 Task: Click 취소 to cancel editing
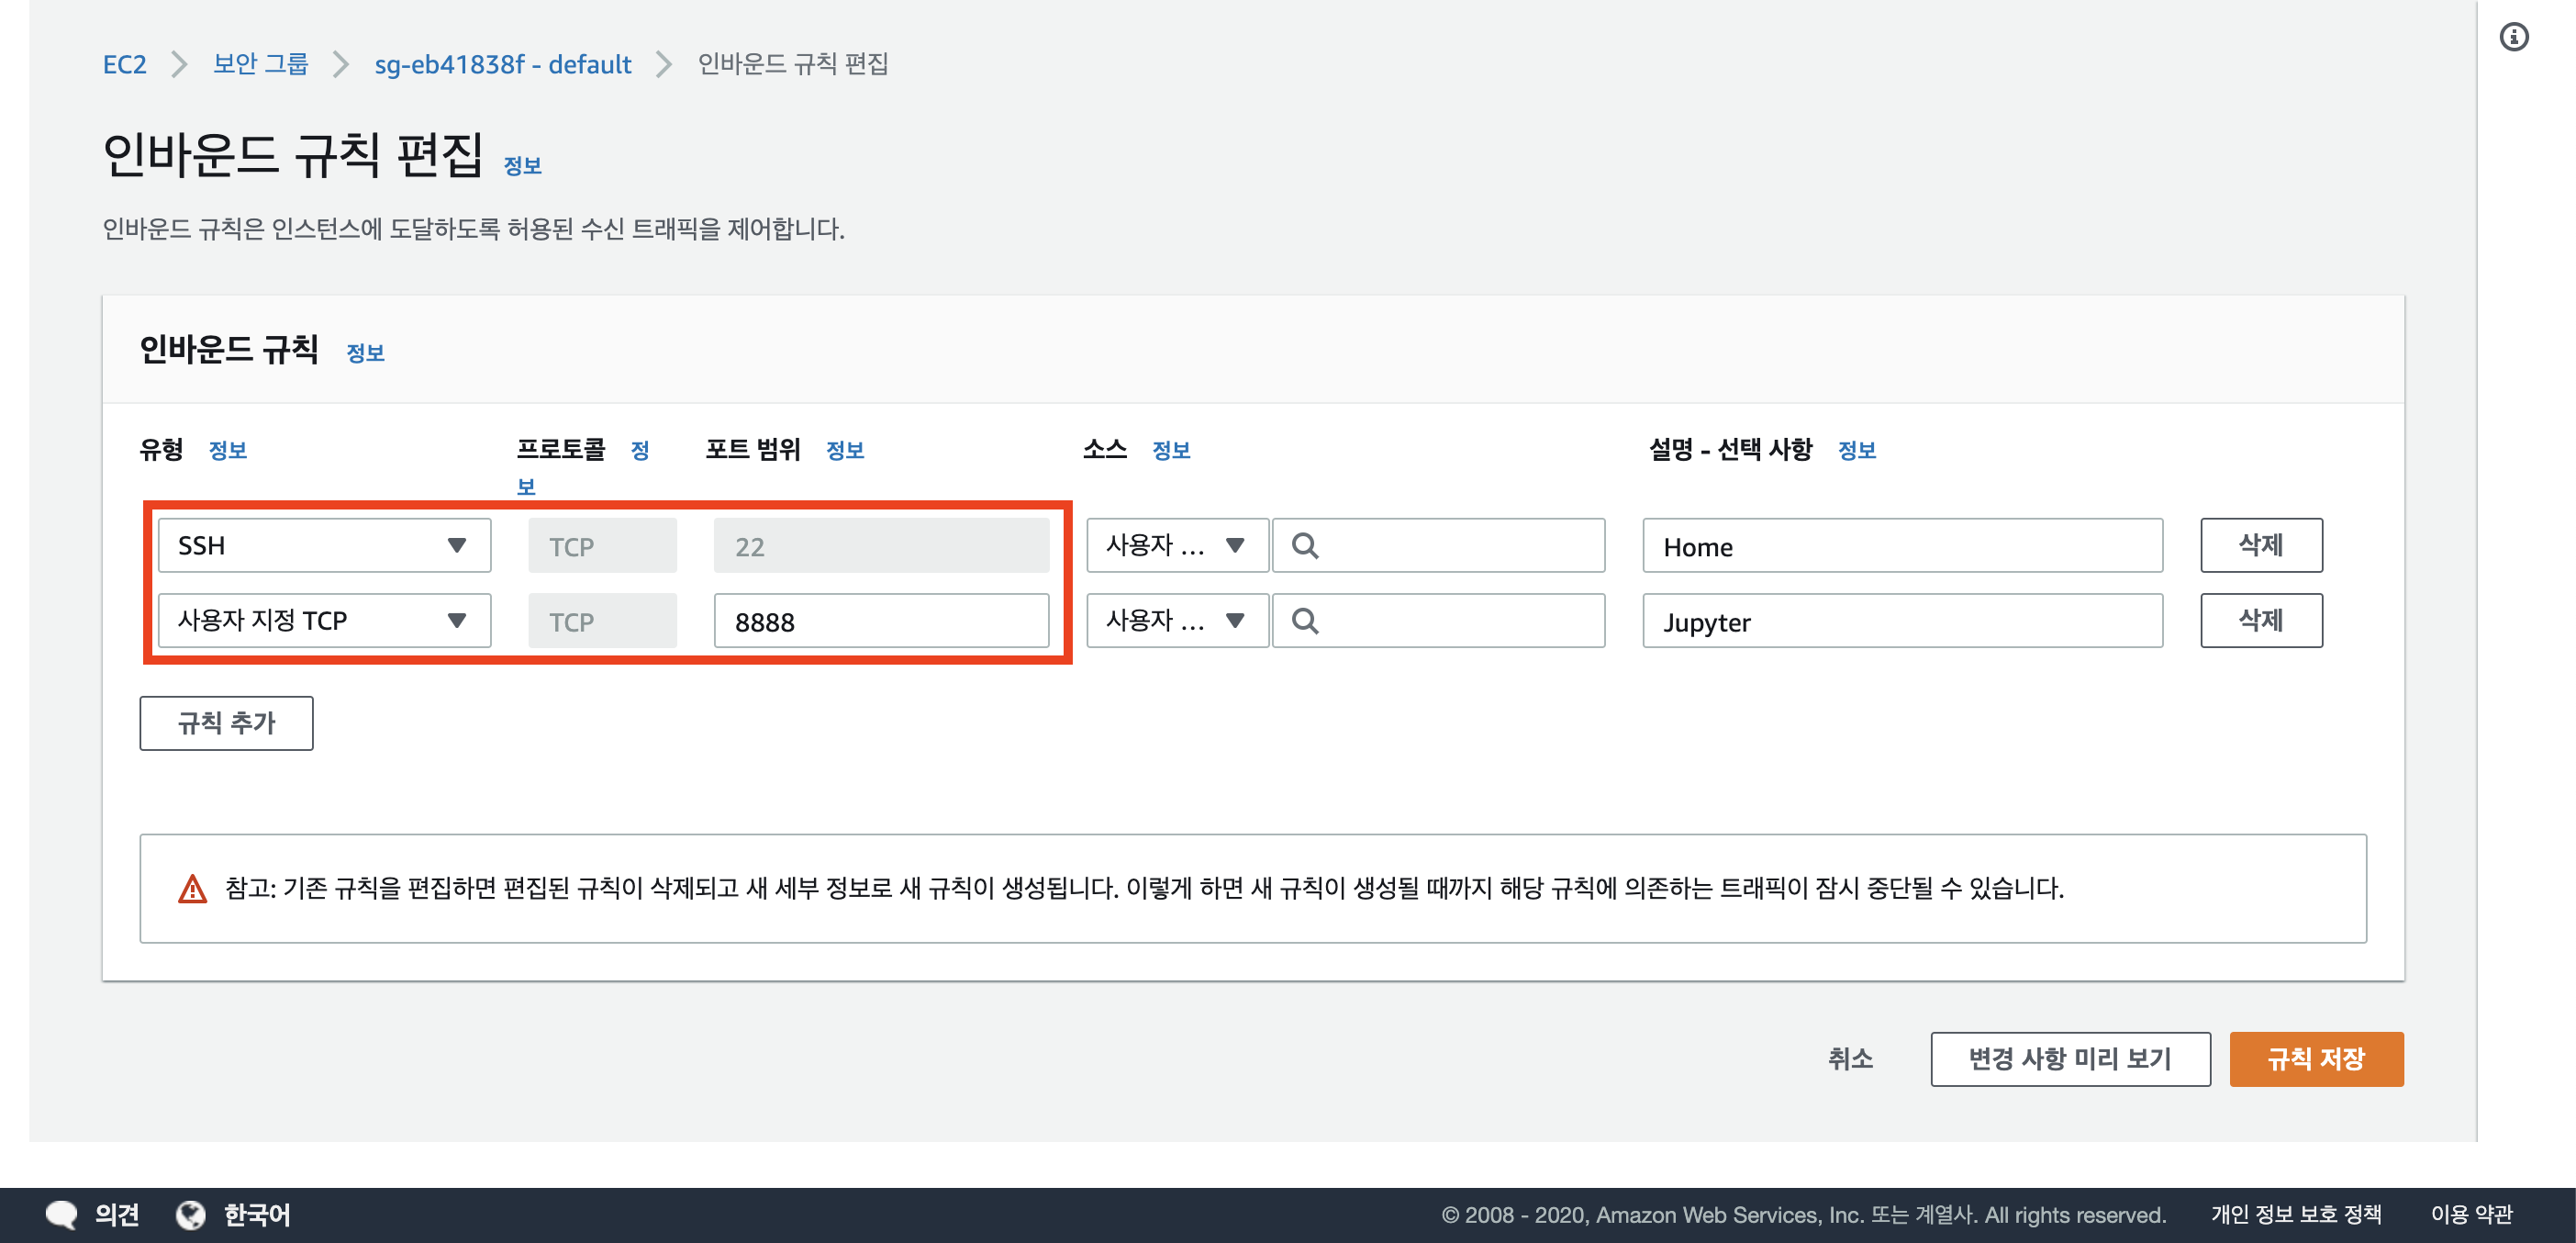(x=1849, y=1058)
